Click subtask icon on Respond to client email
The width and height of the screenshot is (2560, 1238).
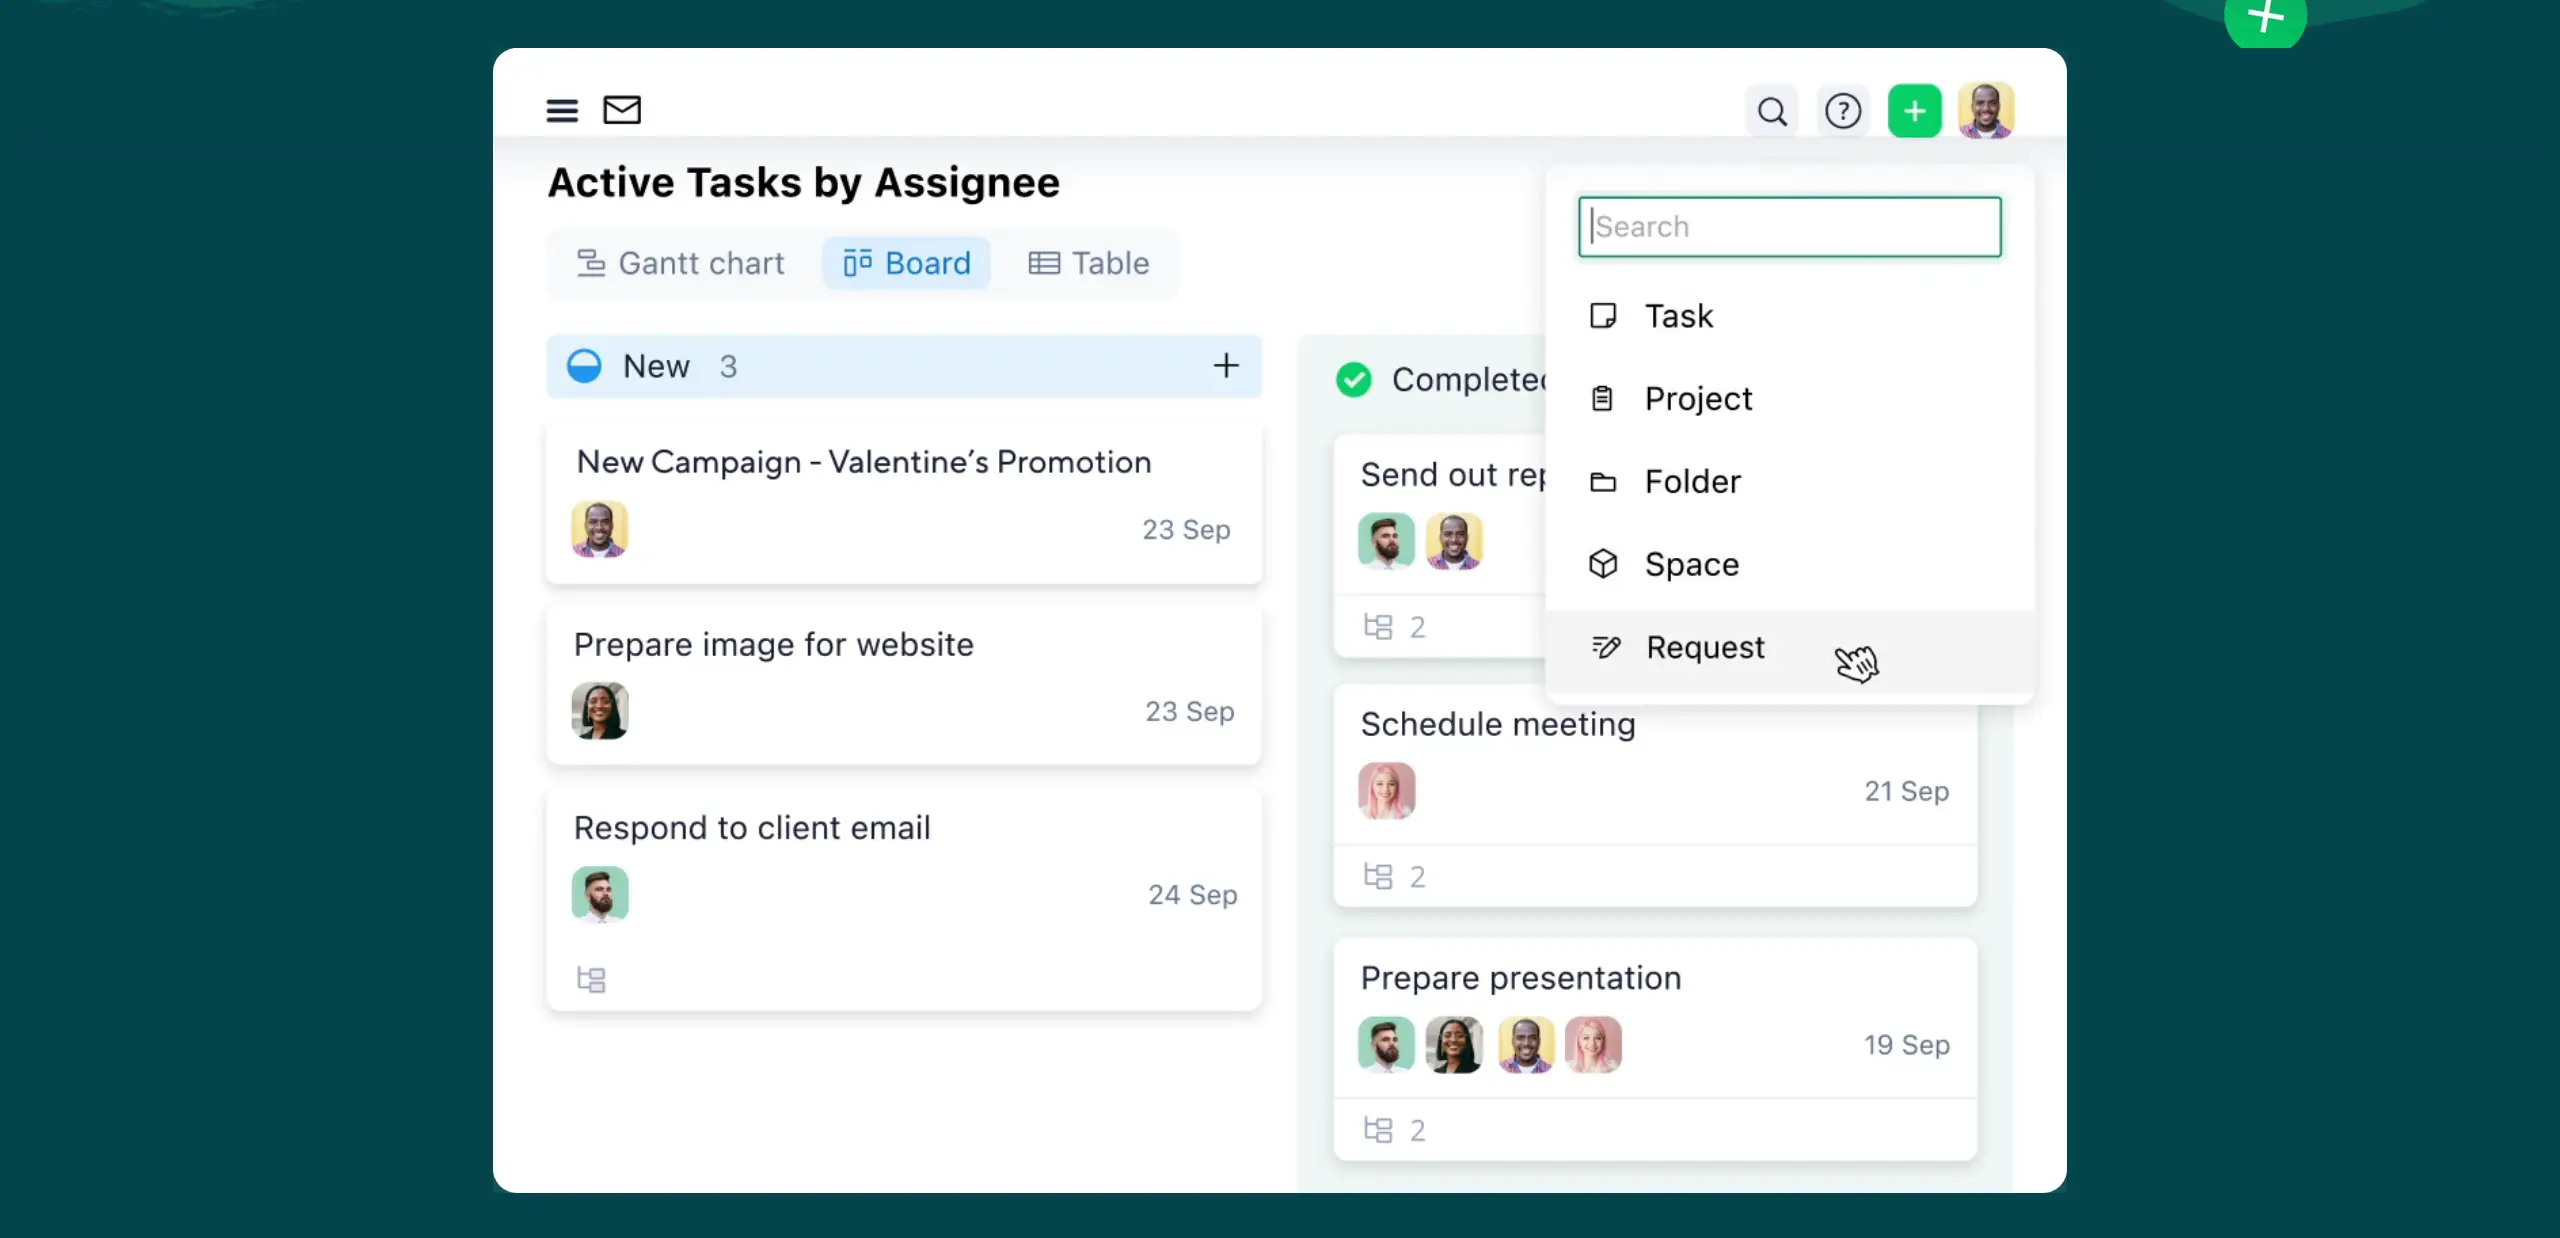click(591, 979)
